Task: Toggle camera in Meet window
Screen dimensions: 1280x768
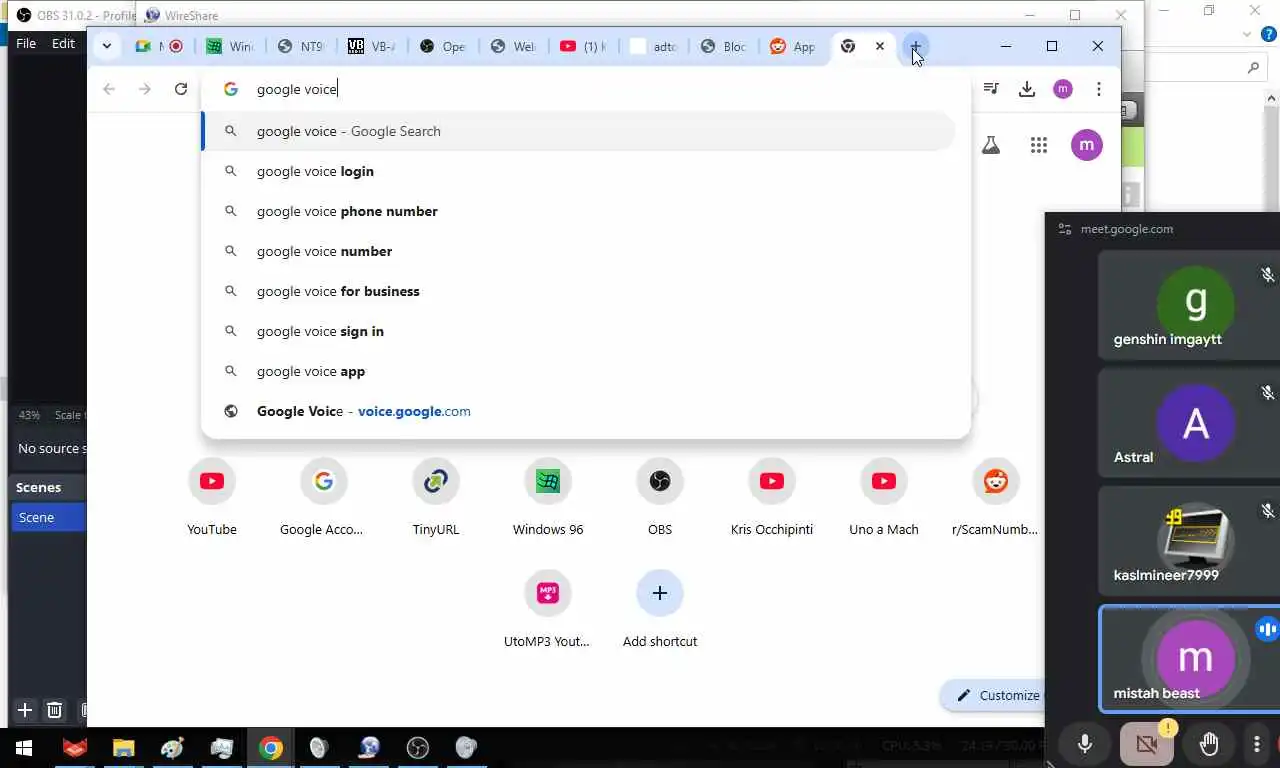Action: click(x=1146, y=743)
